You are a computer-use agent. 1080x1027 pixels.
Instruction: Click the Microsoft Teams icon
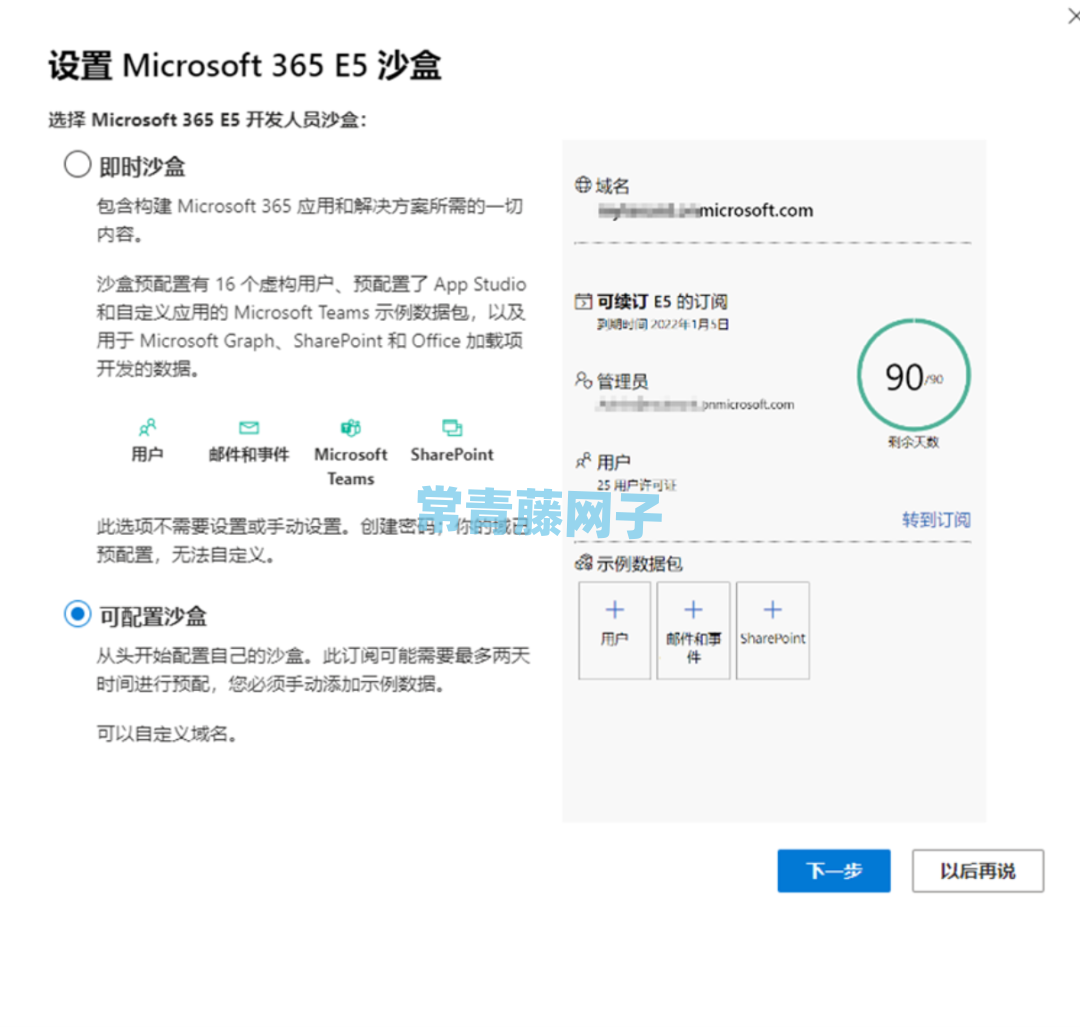tap(351, 428)
